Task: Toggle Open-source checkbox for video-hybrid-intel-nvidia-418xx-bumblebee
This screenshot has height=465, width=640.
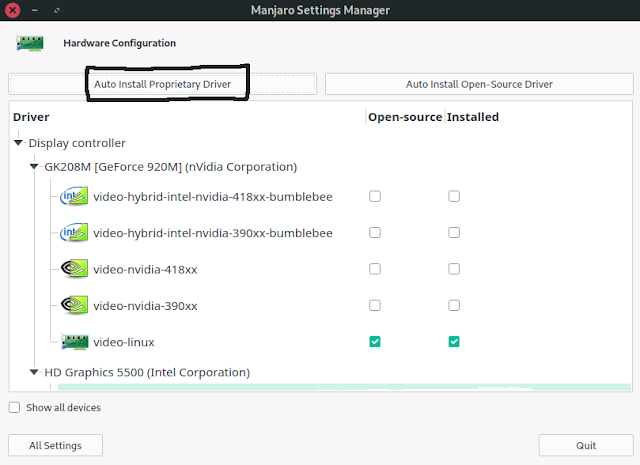Action: [x=375, y=196]
